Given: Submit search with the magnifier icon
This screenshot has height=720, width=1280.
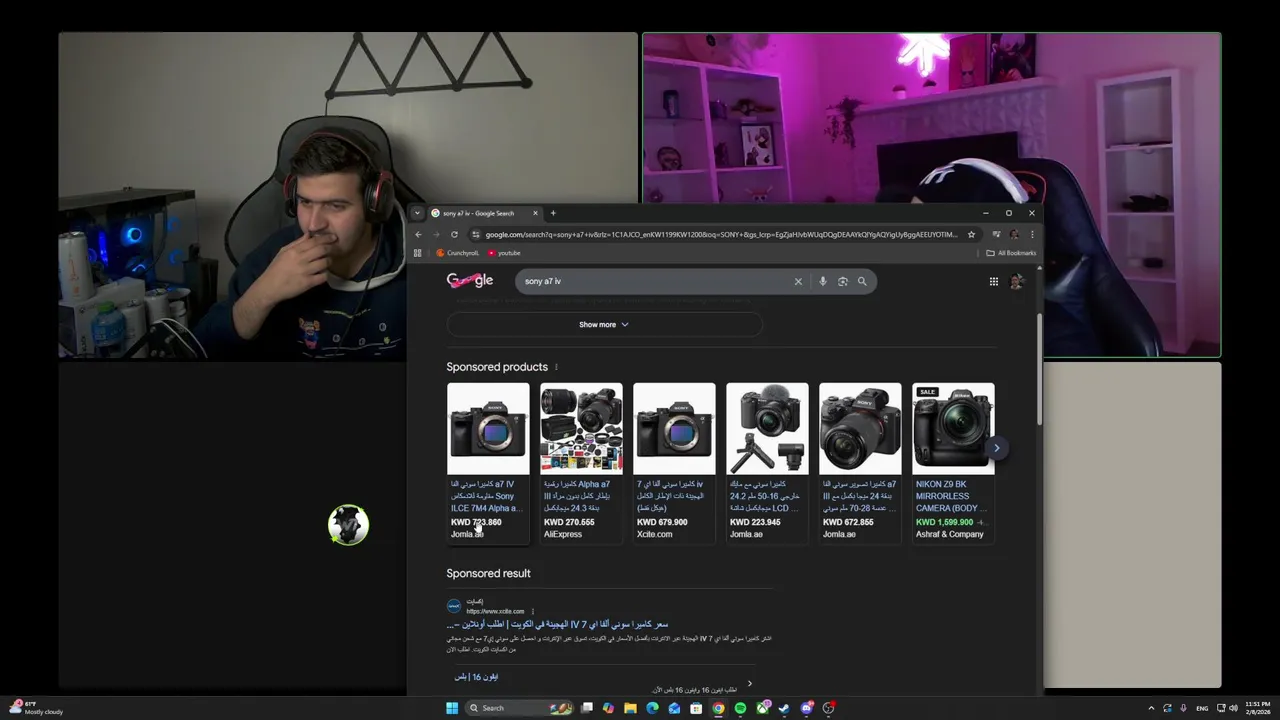Looking at the screenshot, I should [x=862, y=281].
